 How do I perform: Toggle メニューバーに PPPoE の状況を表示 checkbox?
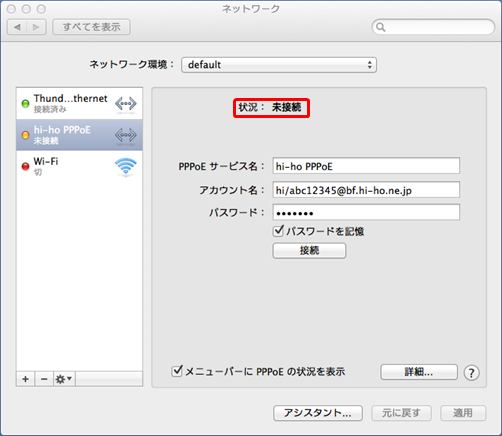coord(177,371)
